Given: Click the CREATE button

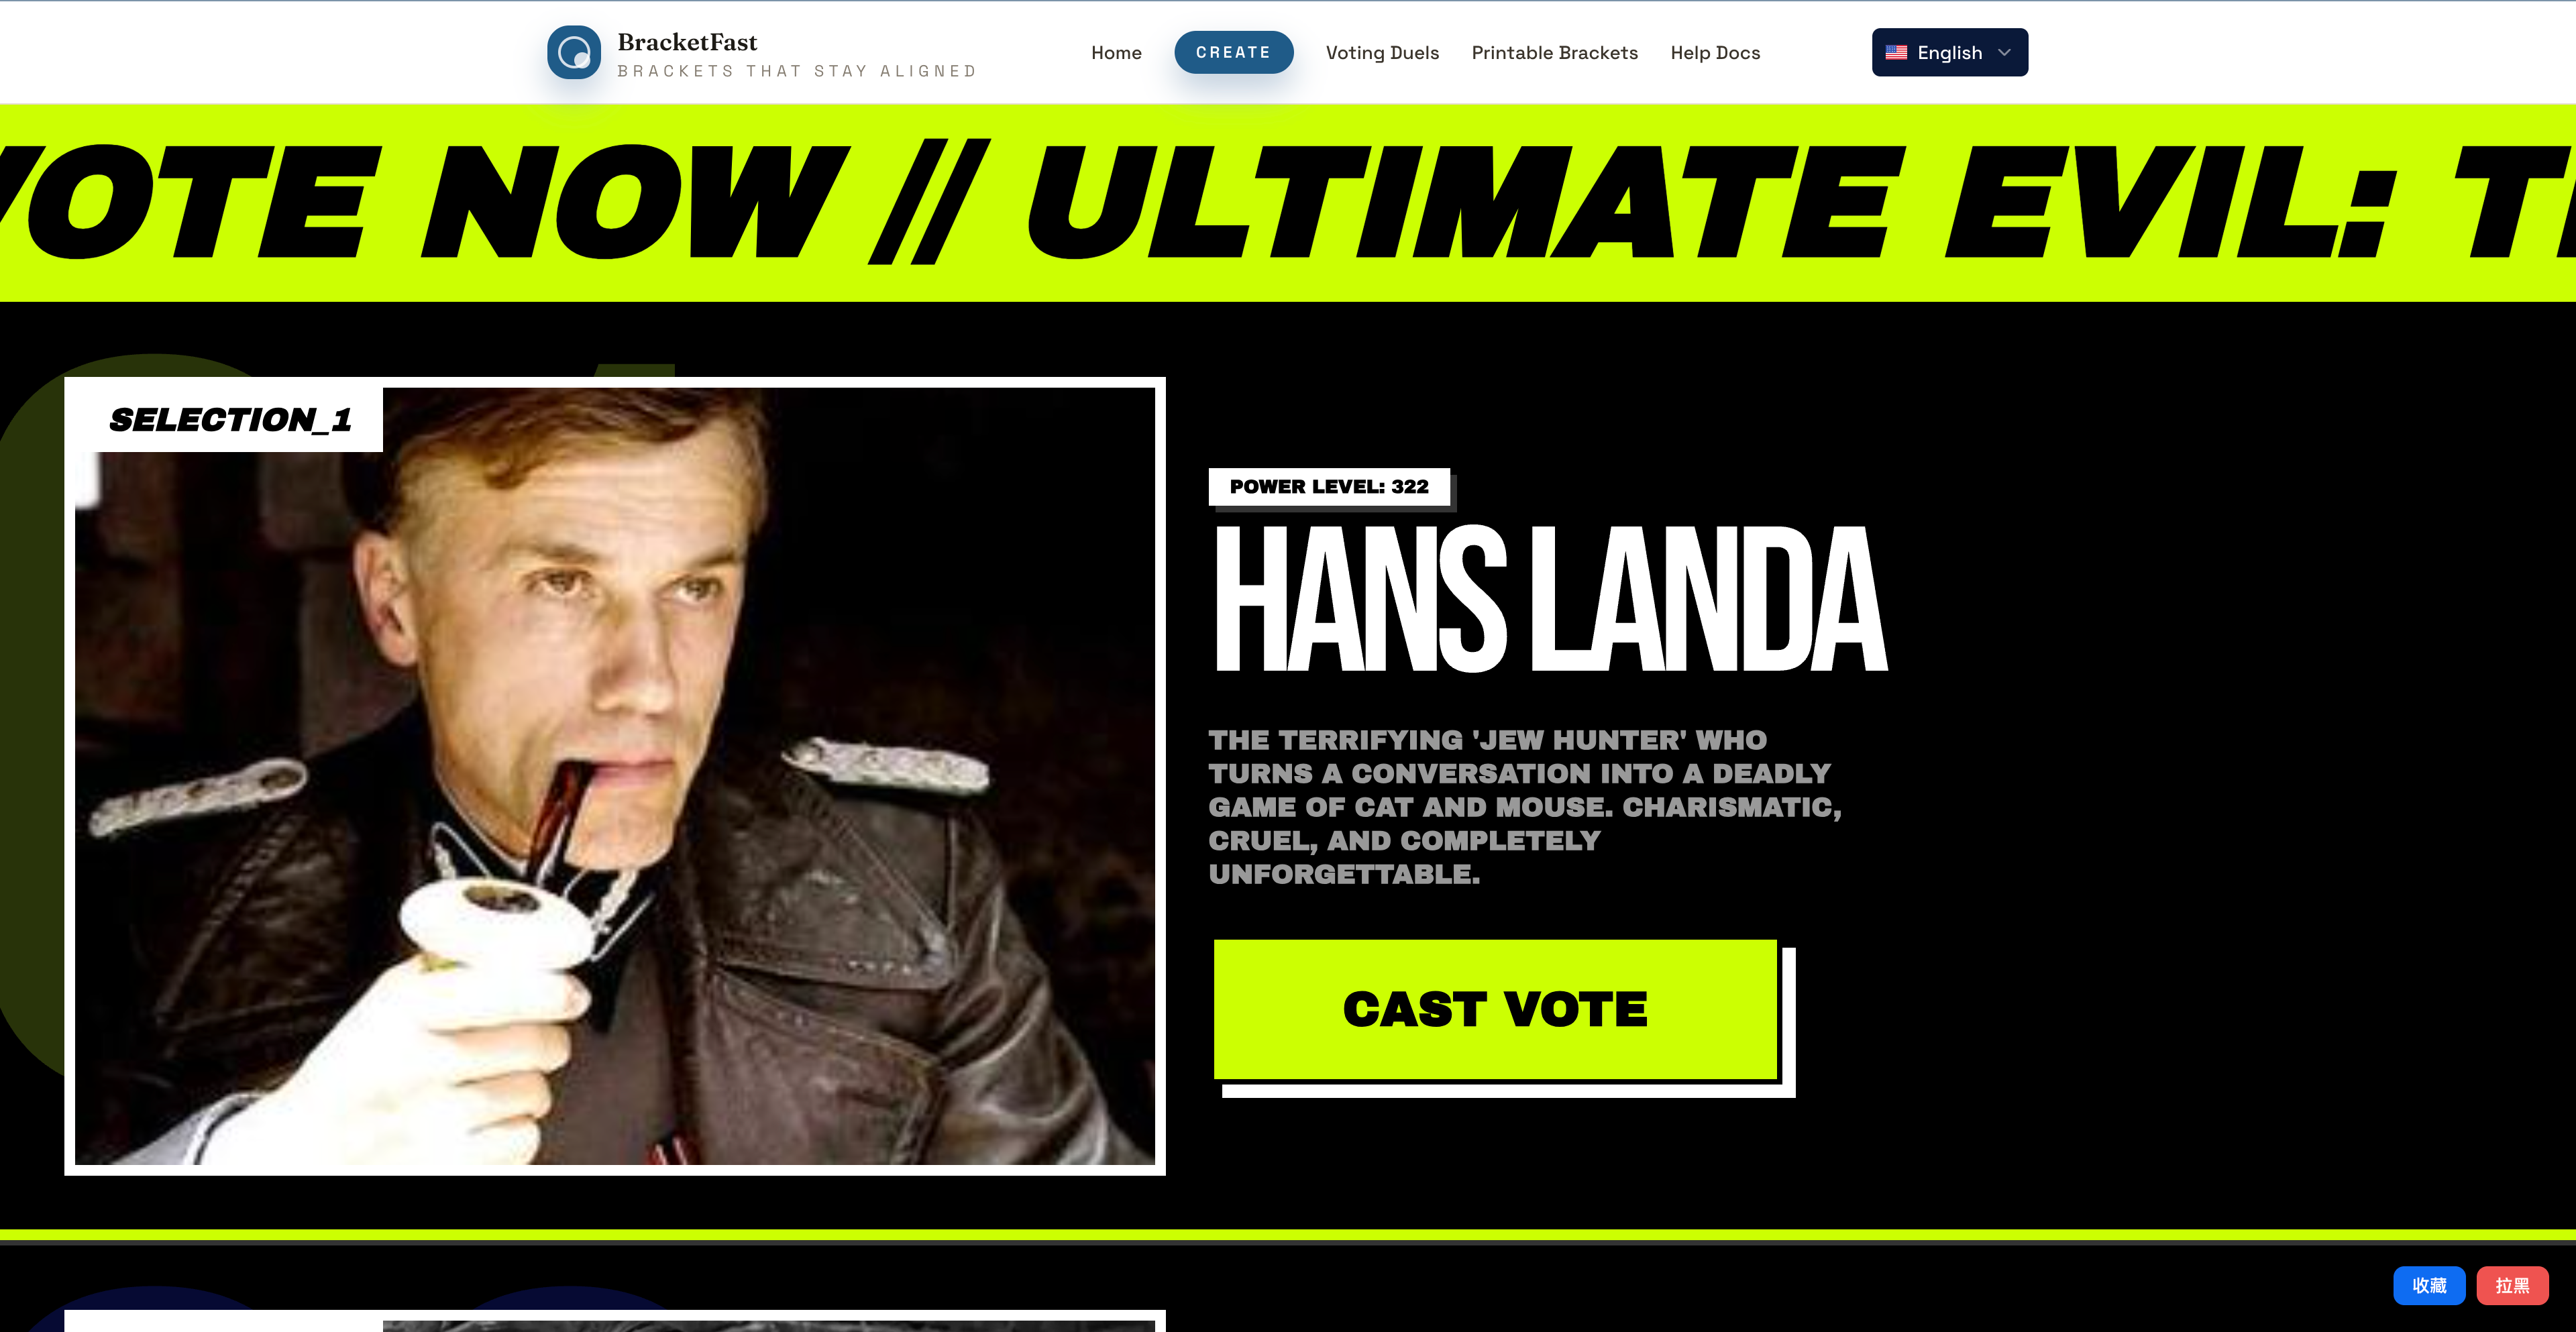Looking at the screenshot, I should [x=1233, y=52].
